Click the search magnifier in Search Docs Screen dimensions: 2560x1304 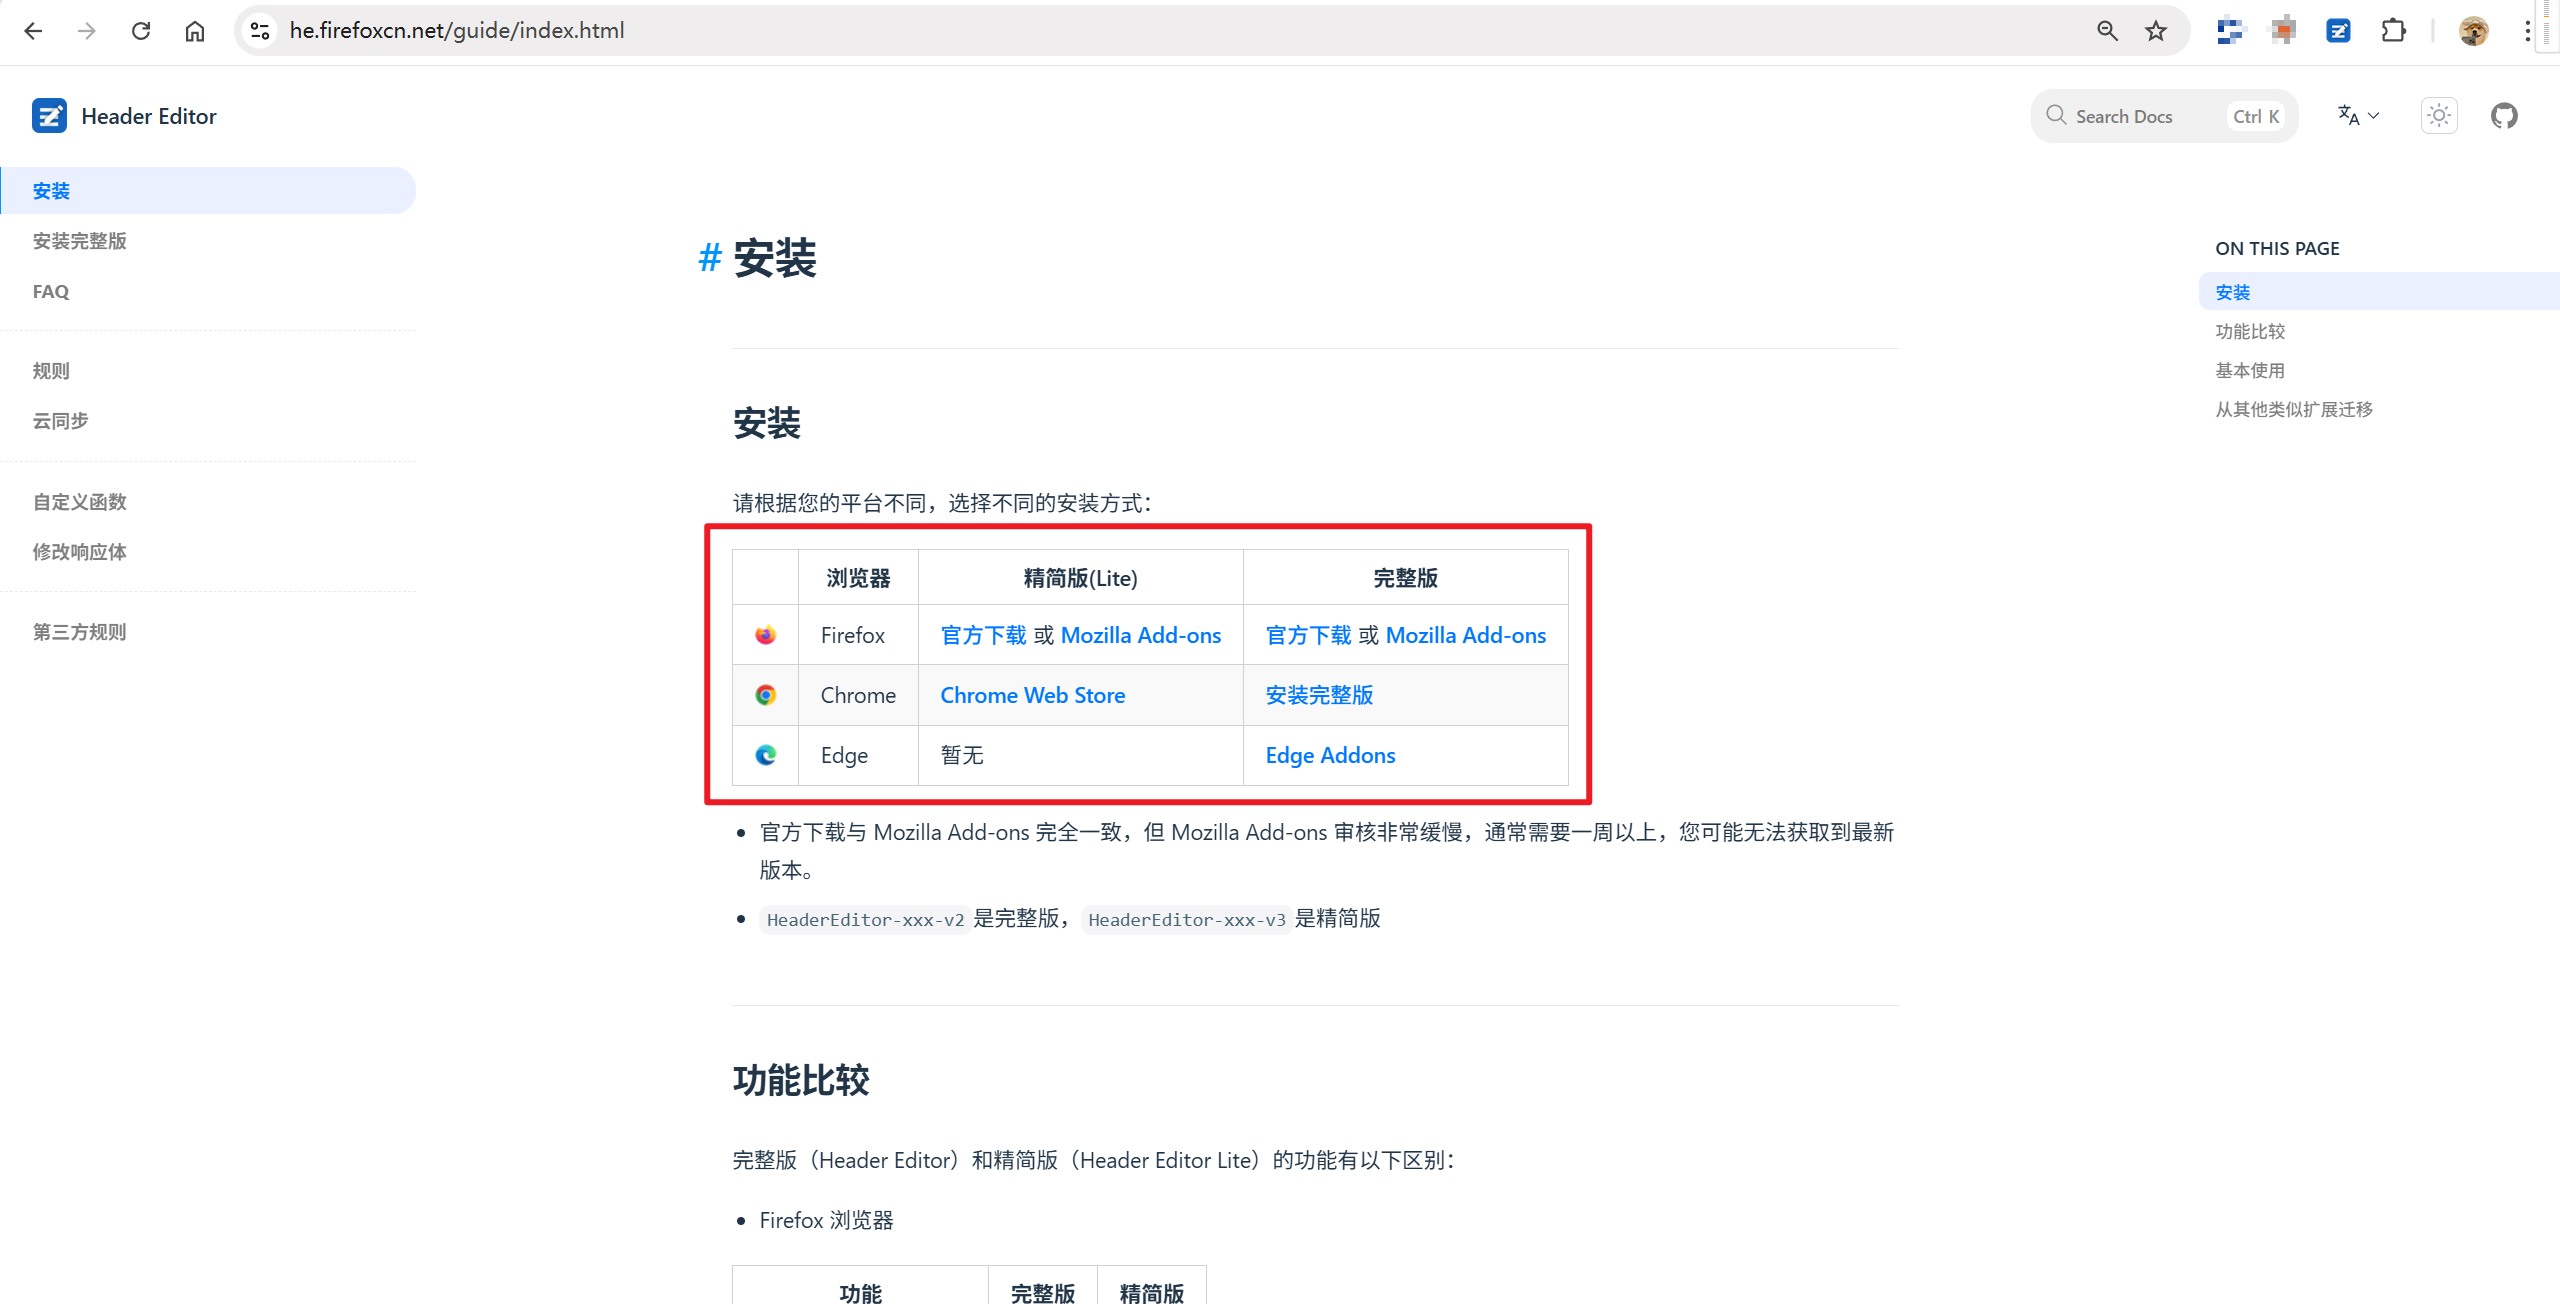click(2055, 115)
